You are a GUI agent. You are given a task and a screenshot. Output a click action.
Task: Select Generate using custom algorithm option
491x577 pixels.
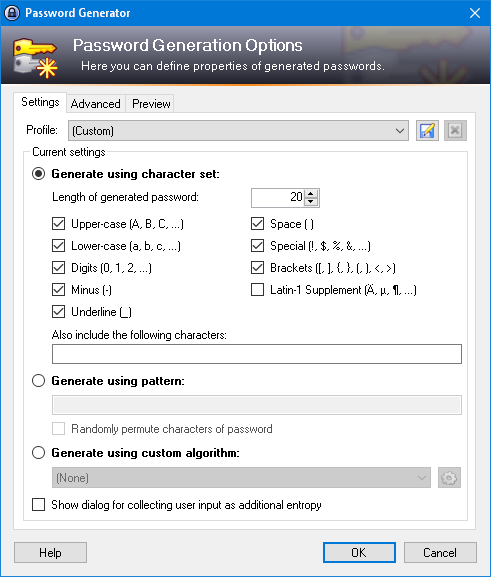pyautogui.click(x=39, y=453)
